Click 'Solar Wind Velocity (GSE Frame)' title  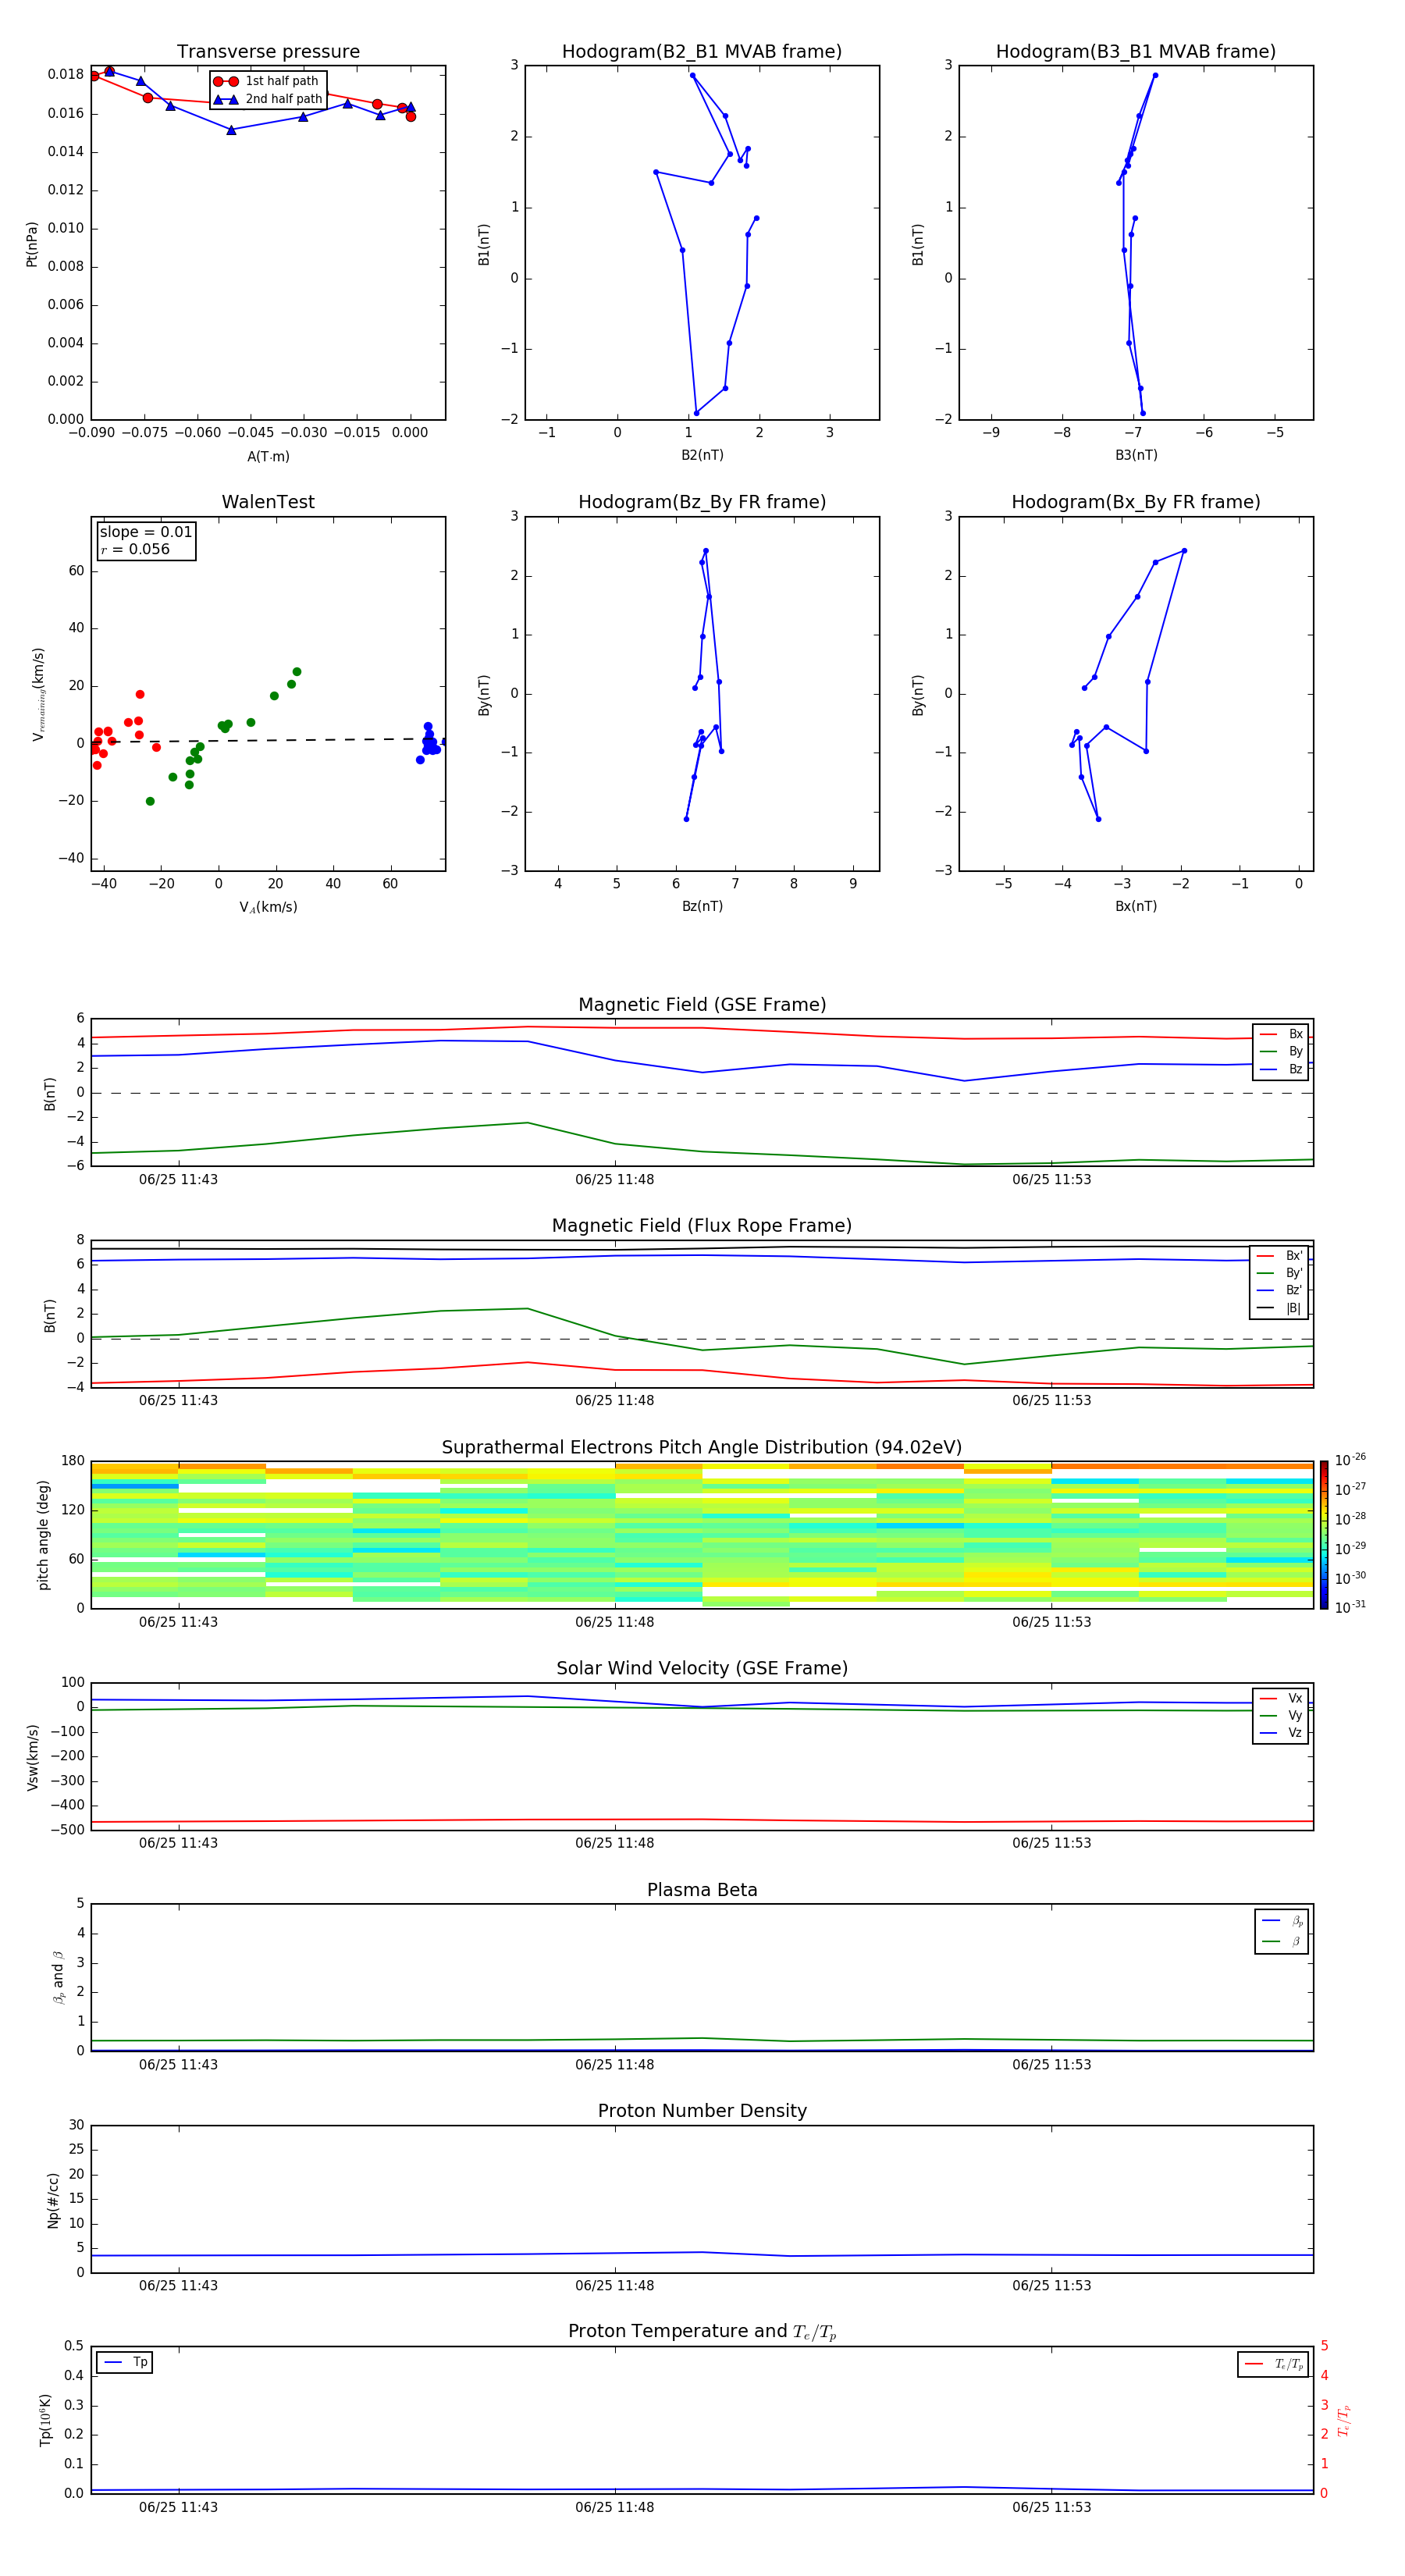pos(702,1668)
